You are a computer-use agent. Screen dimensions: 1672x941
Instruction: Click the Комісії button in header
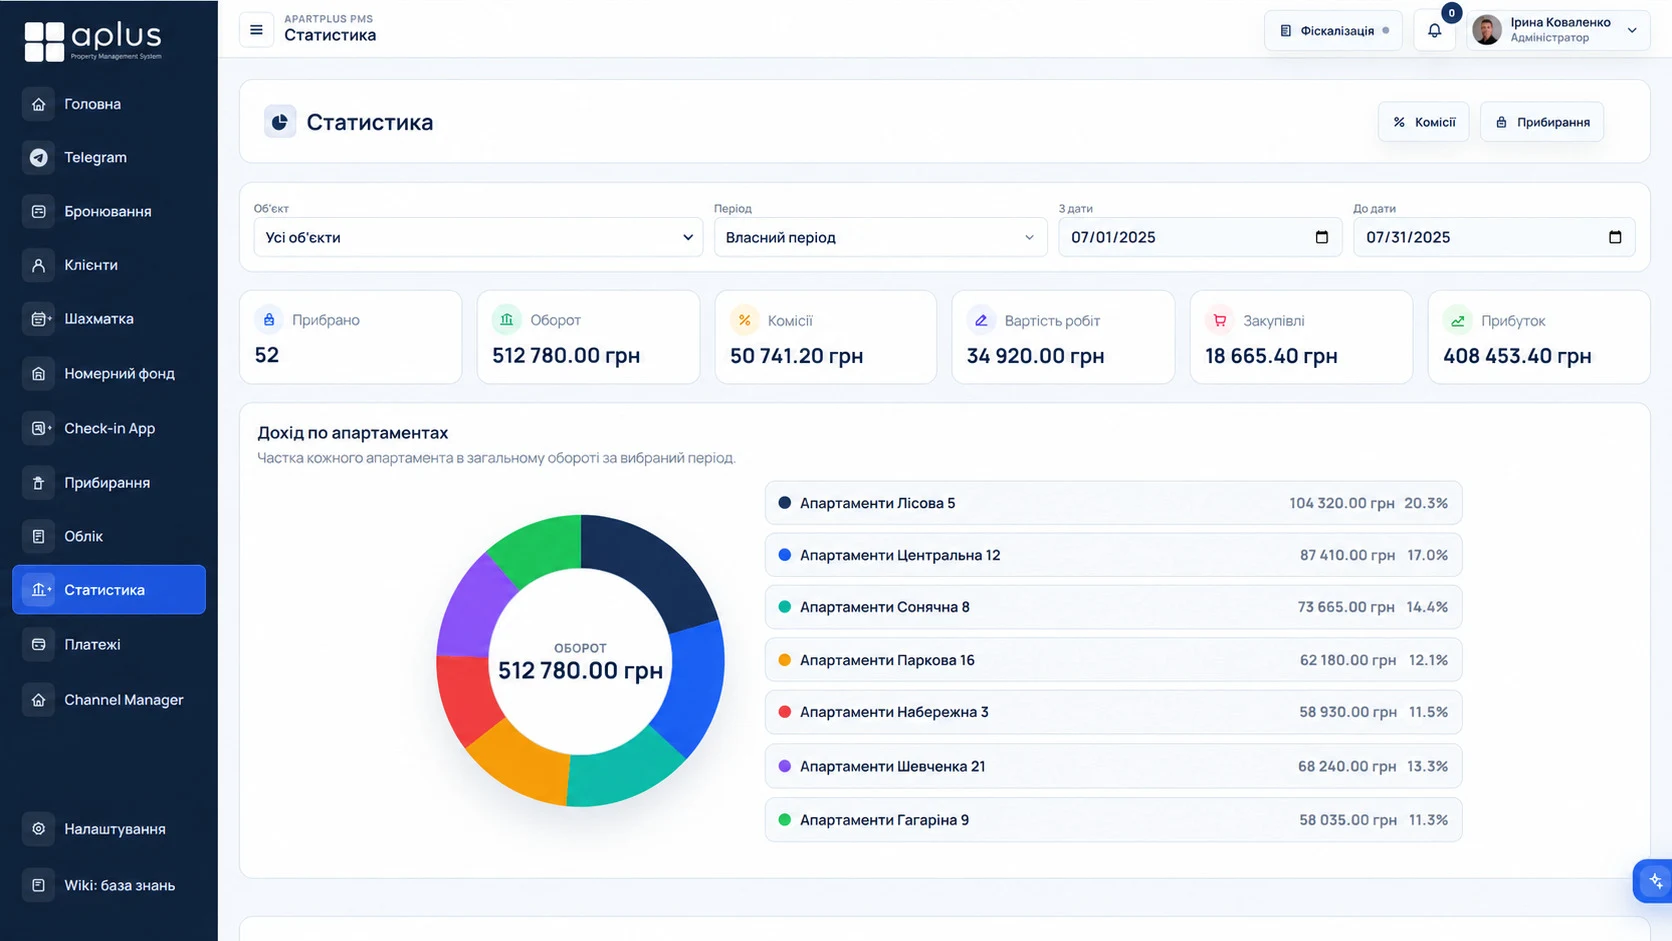point(1424,122)
